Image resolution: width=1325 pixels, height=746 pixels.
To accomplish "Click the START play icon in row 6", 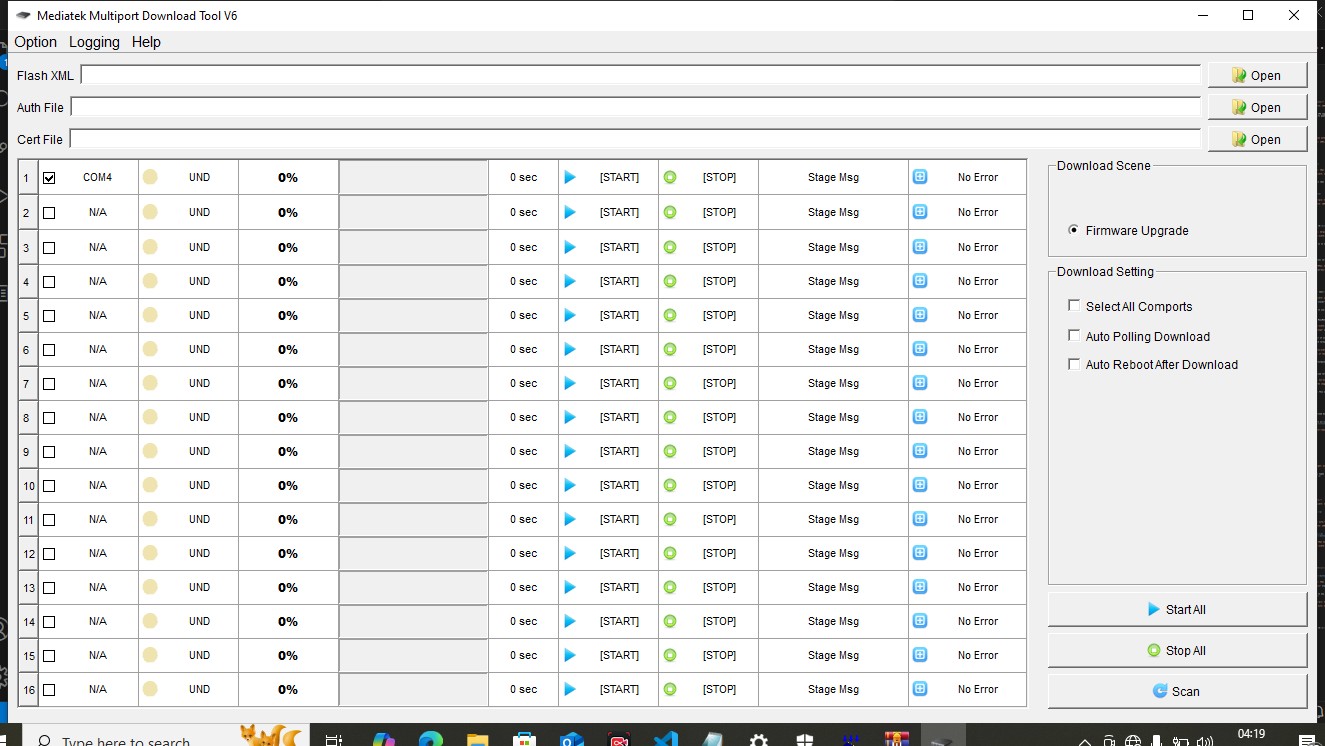I will (x=570, y=349).
